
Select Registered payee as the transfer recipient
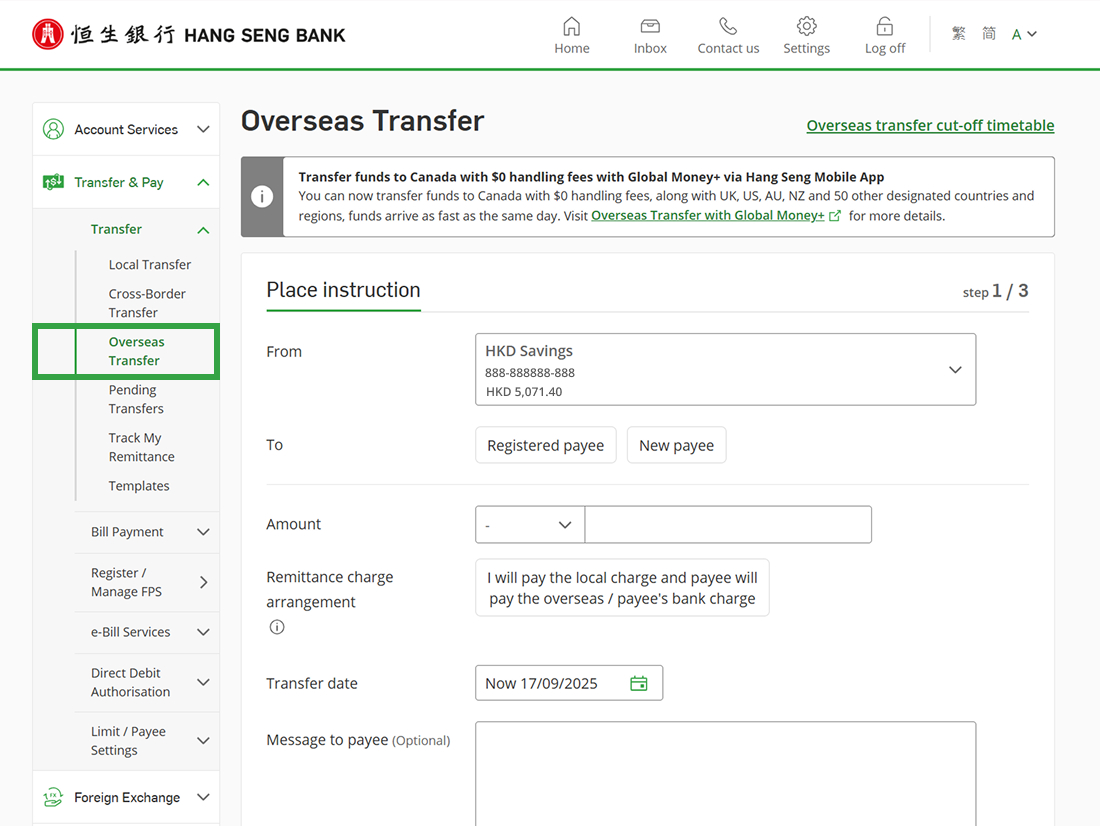[x=545, y=444]
